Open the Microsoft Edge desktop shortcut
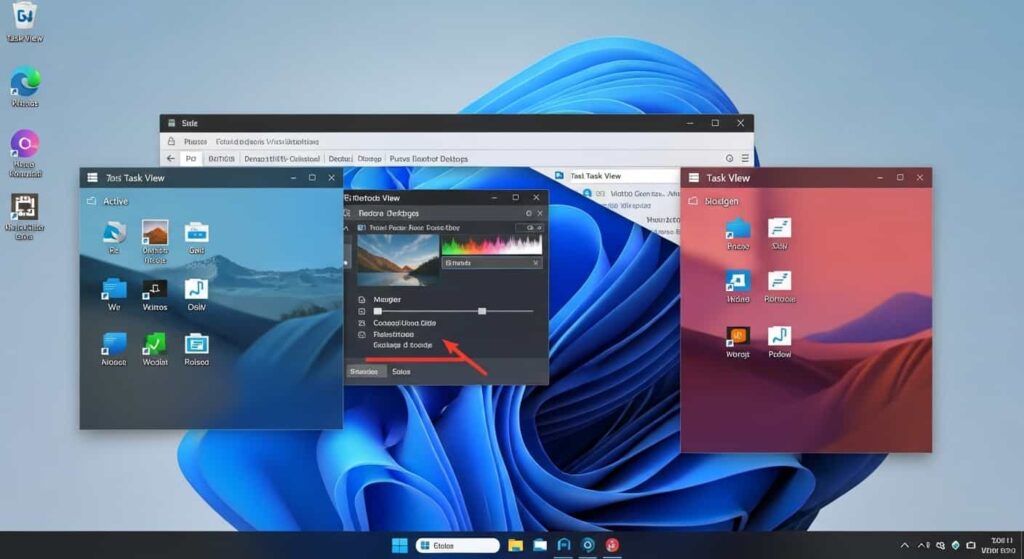1024x559 pixels. (25, 82)
